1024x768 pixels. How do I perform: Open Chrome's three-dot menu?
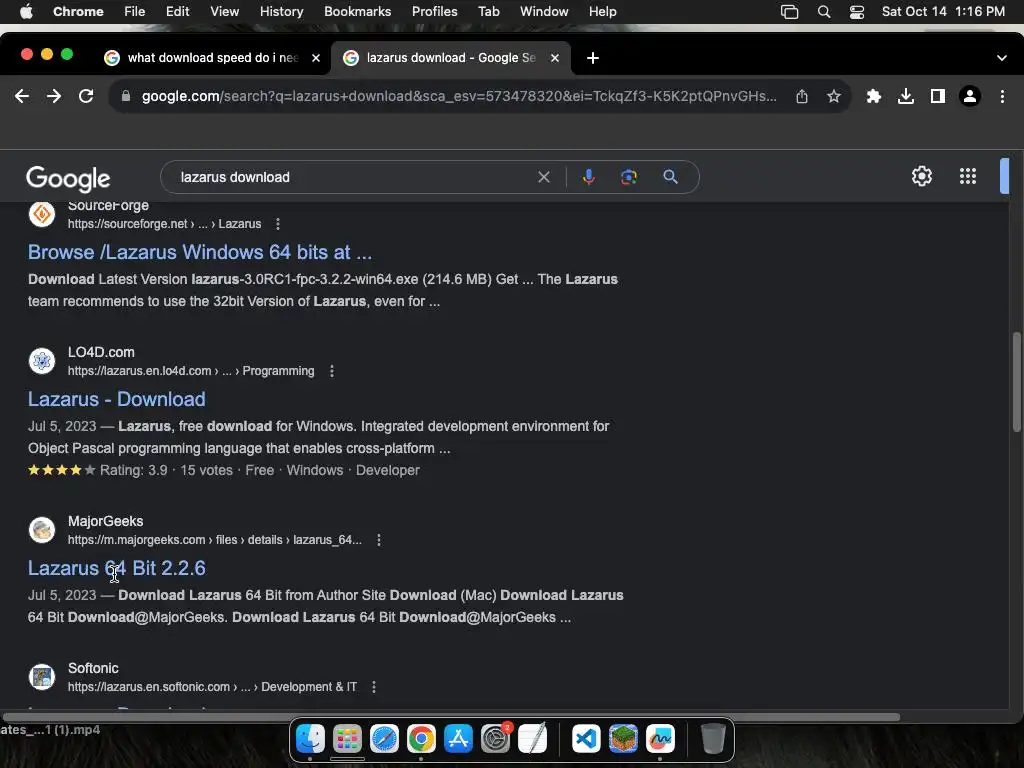[x=1002, y=96]
